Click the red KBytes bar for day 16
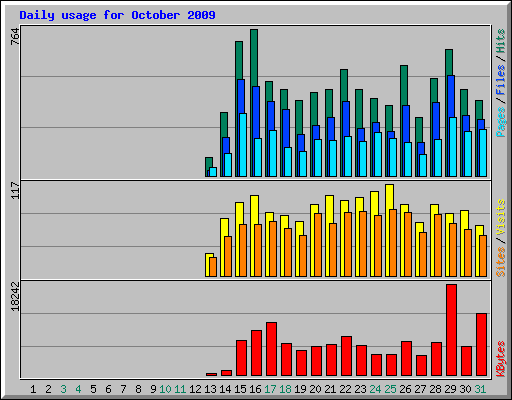Screen dimensions: 512x400 (x=257, y=353)
